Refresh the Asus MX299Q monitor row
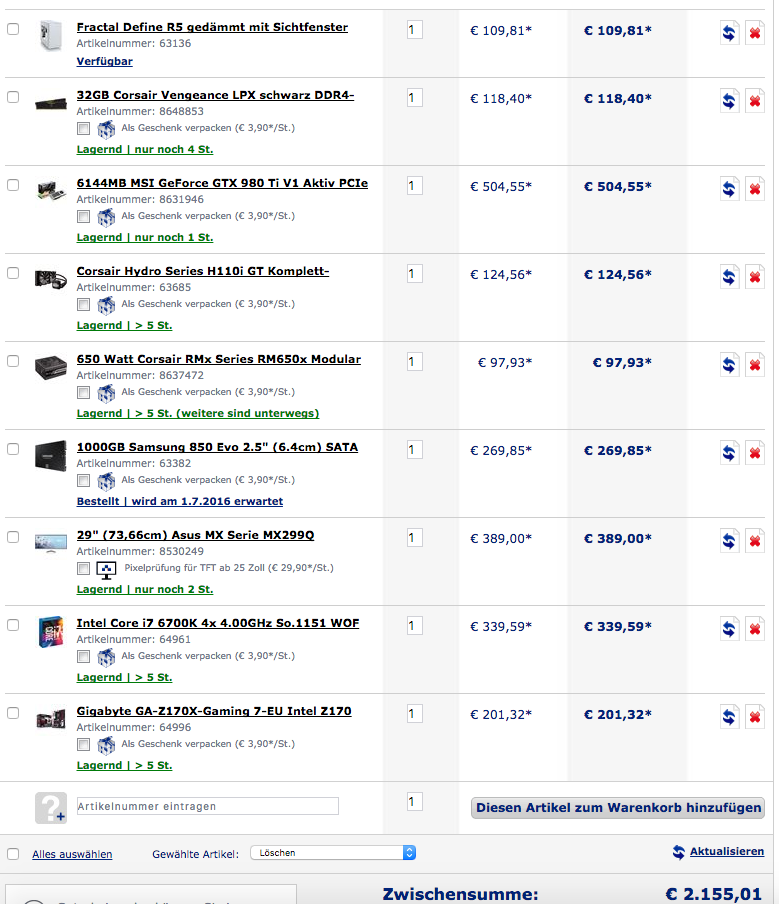 730,541
